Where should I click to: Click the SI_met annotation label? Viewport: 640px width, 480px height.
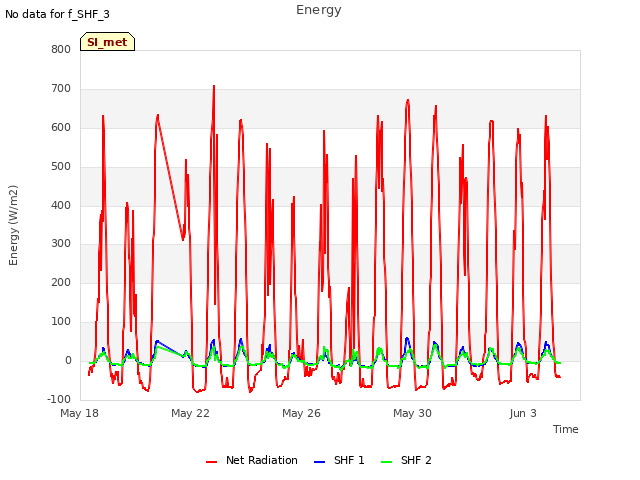click(x=107, y=42)
